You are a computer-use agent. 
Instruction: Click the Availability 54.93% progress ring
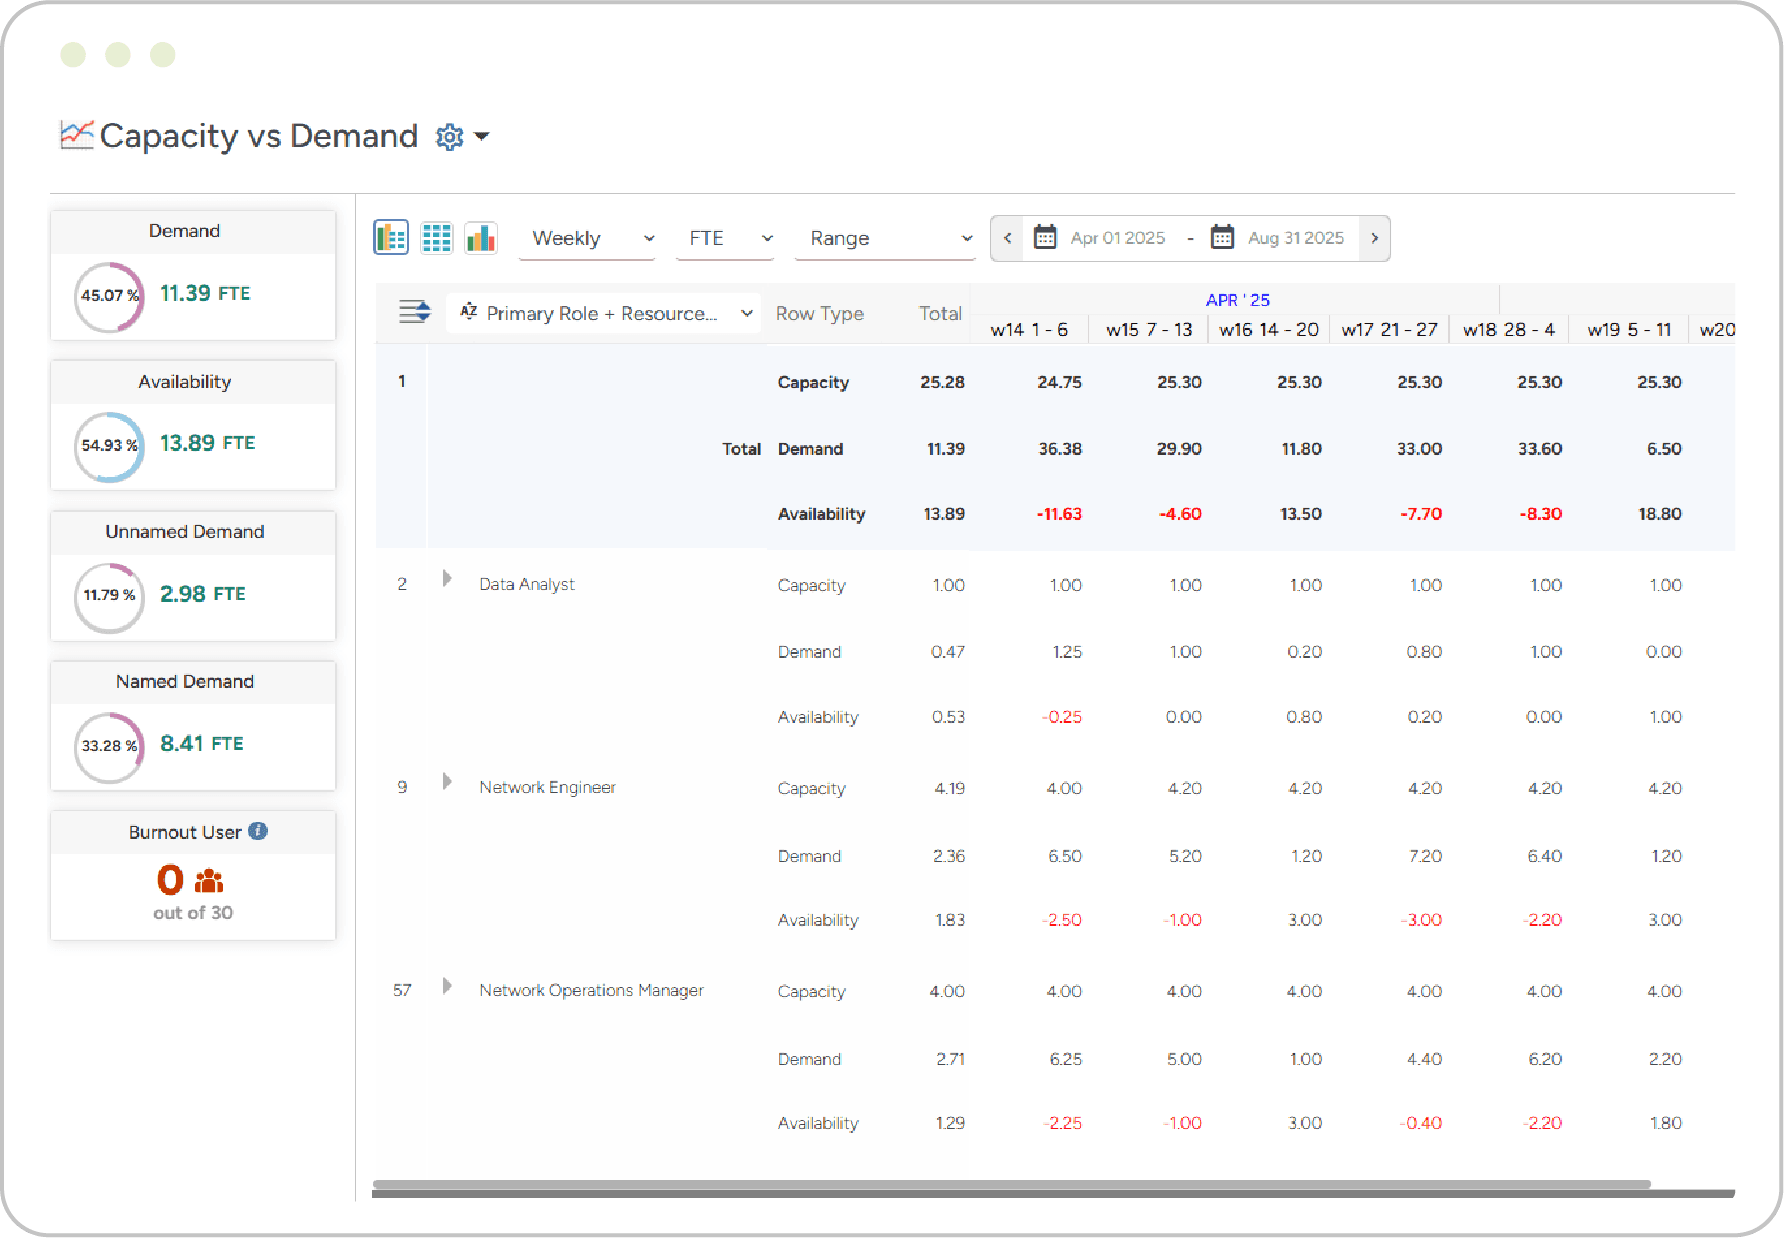tap(109, 447)
